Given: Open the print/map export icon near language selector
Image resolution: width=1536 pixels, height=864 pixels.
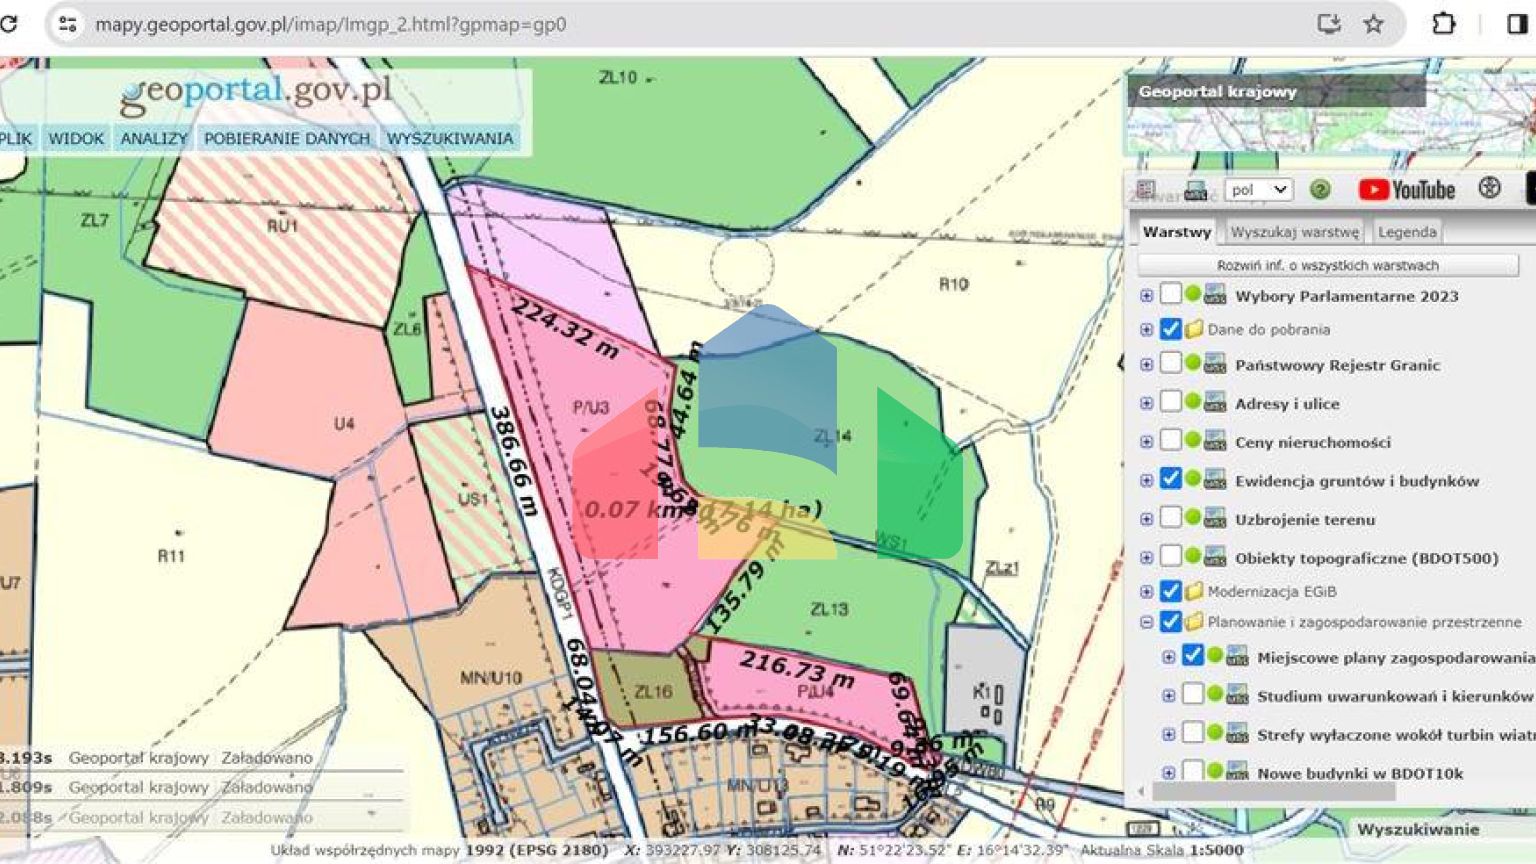Looking at the screenshot, I should [x=1196, y=190].
